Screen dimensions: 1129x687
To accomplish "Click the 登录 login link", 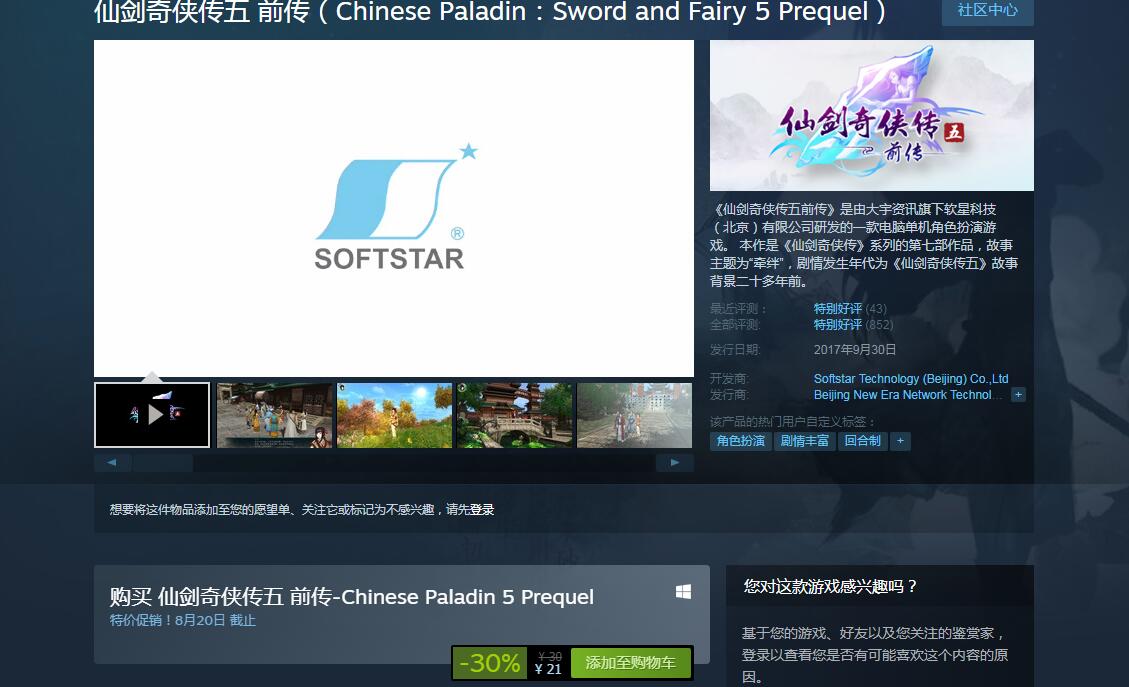I will [x=482, y=510].
